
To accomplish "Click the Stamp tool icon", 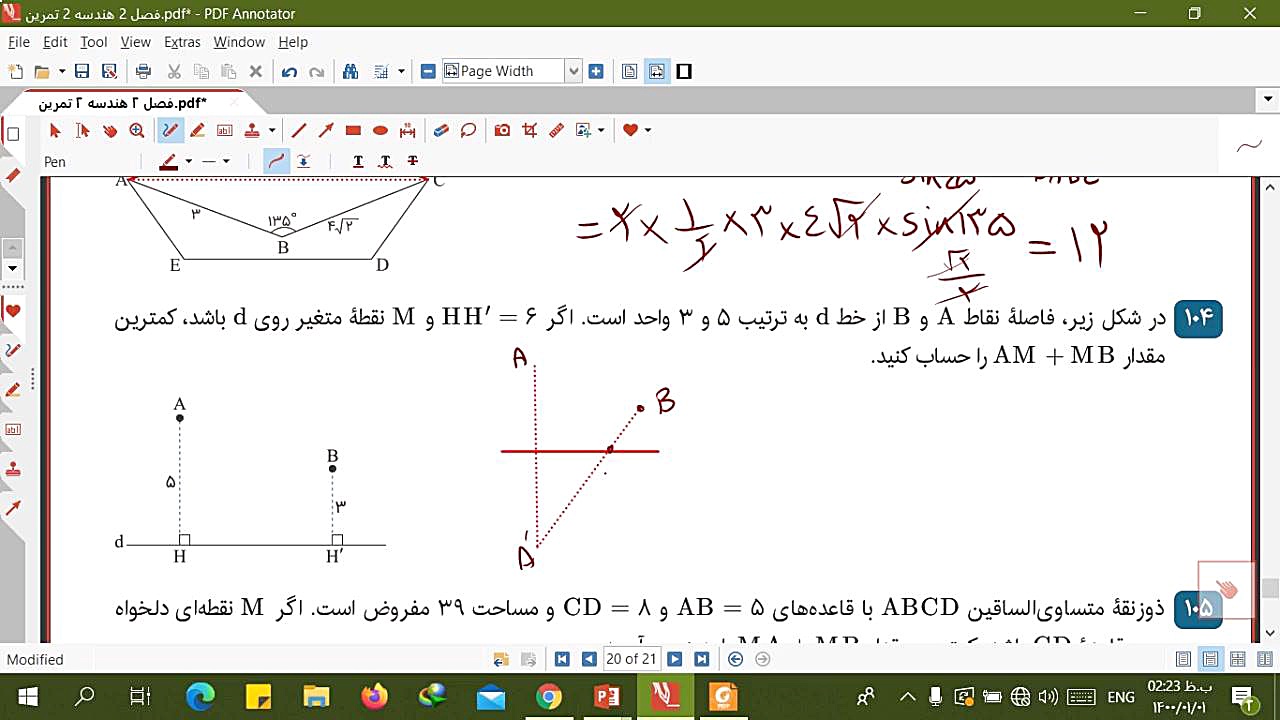I will [x=252, y=130].
